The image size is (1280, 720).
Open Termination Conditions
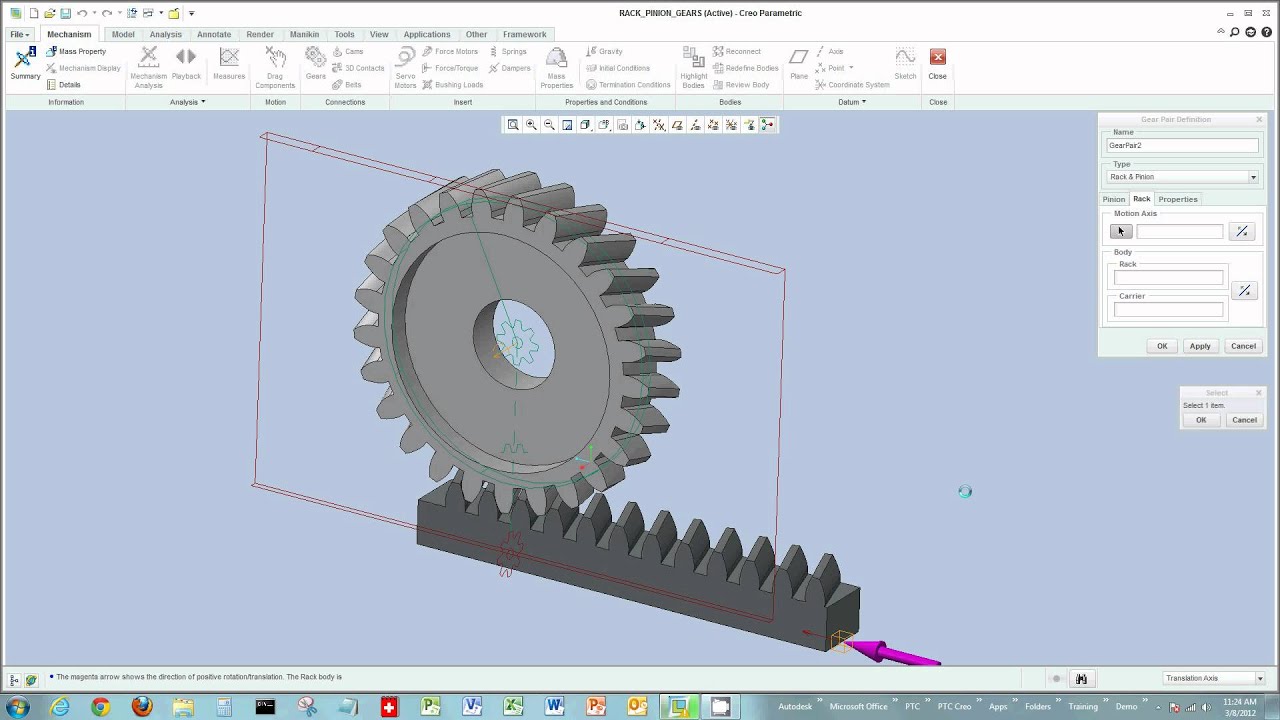coord(627,85)
